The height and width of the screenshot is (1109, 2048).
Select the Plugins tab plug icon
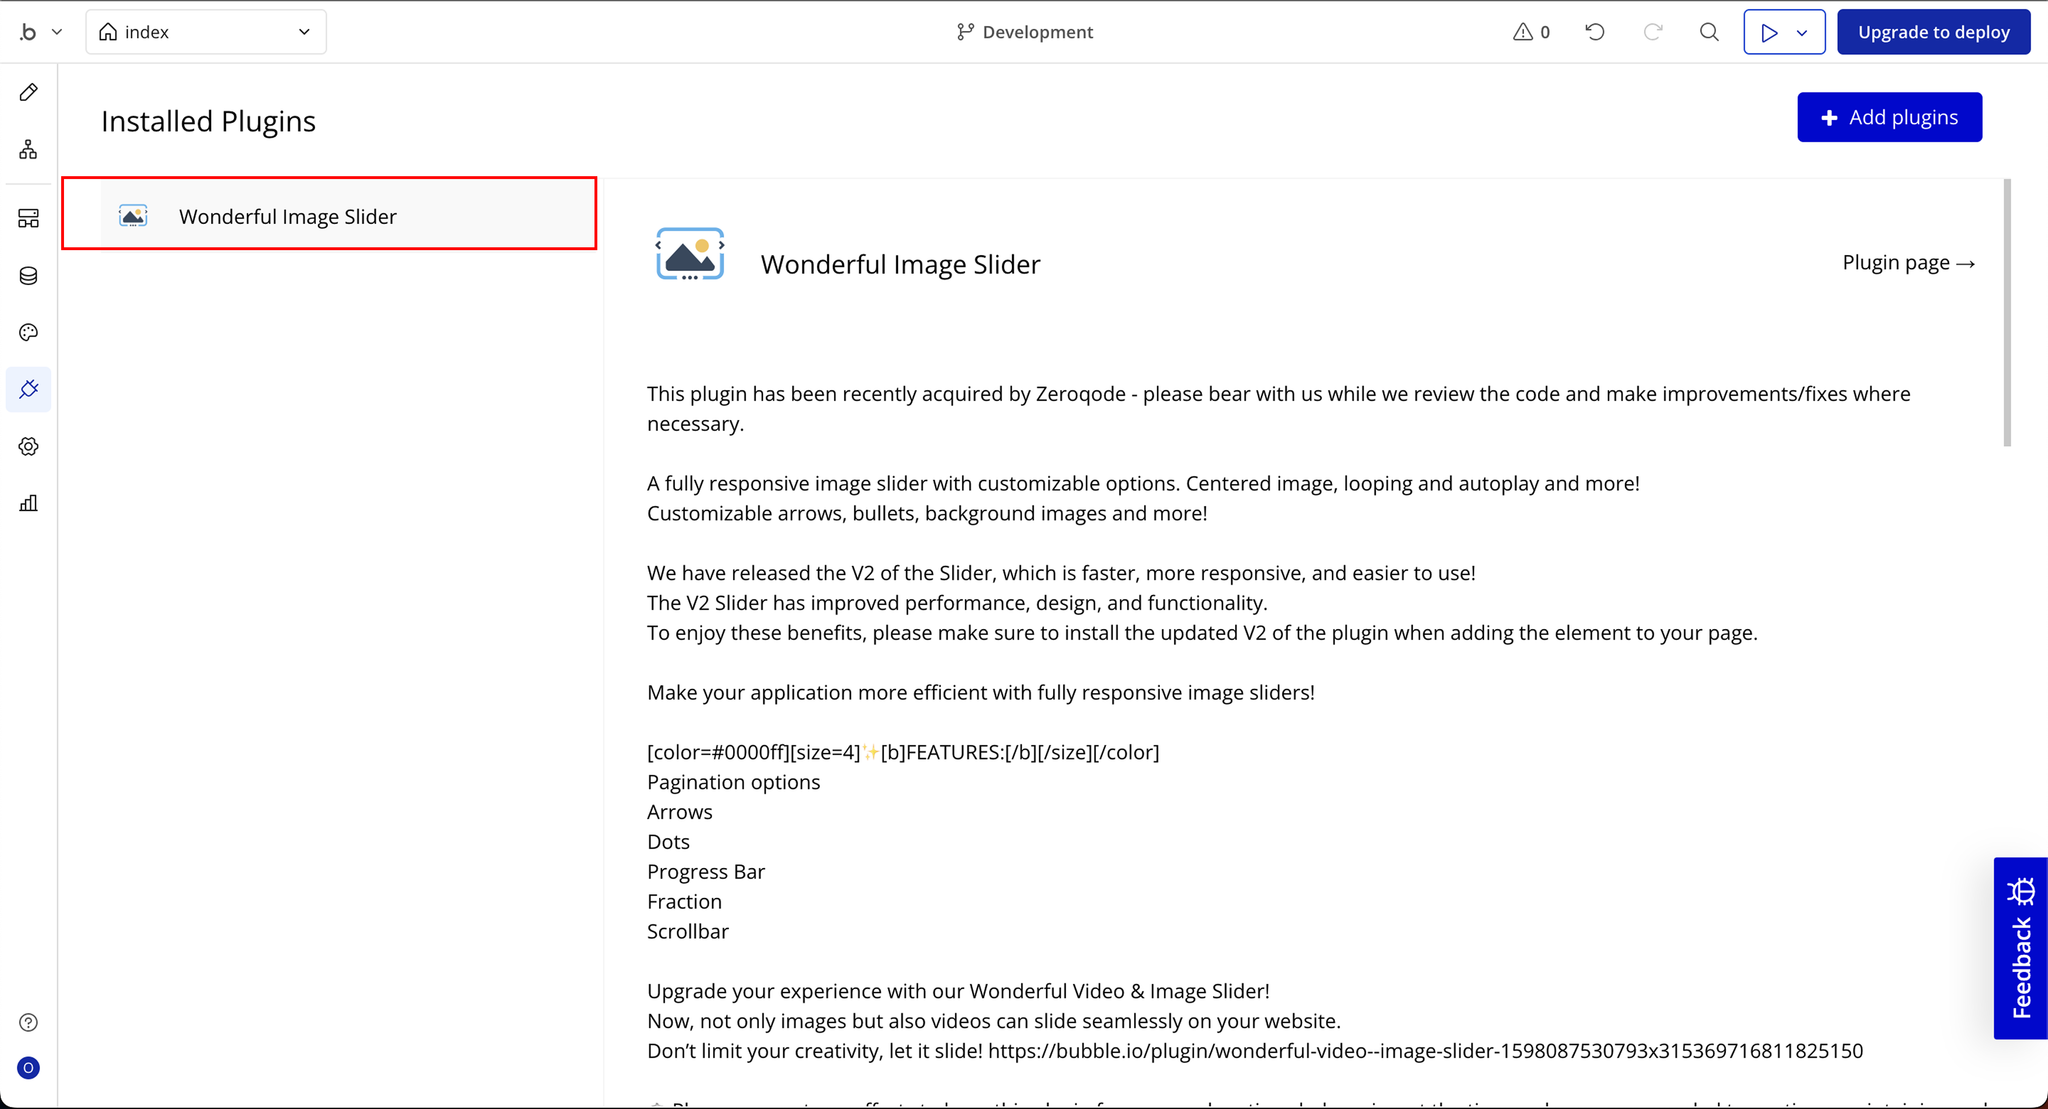[28, 389]
